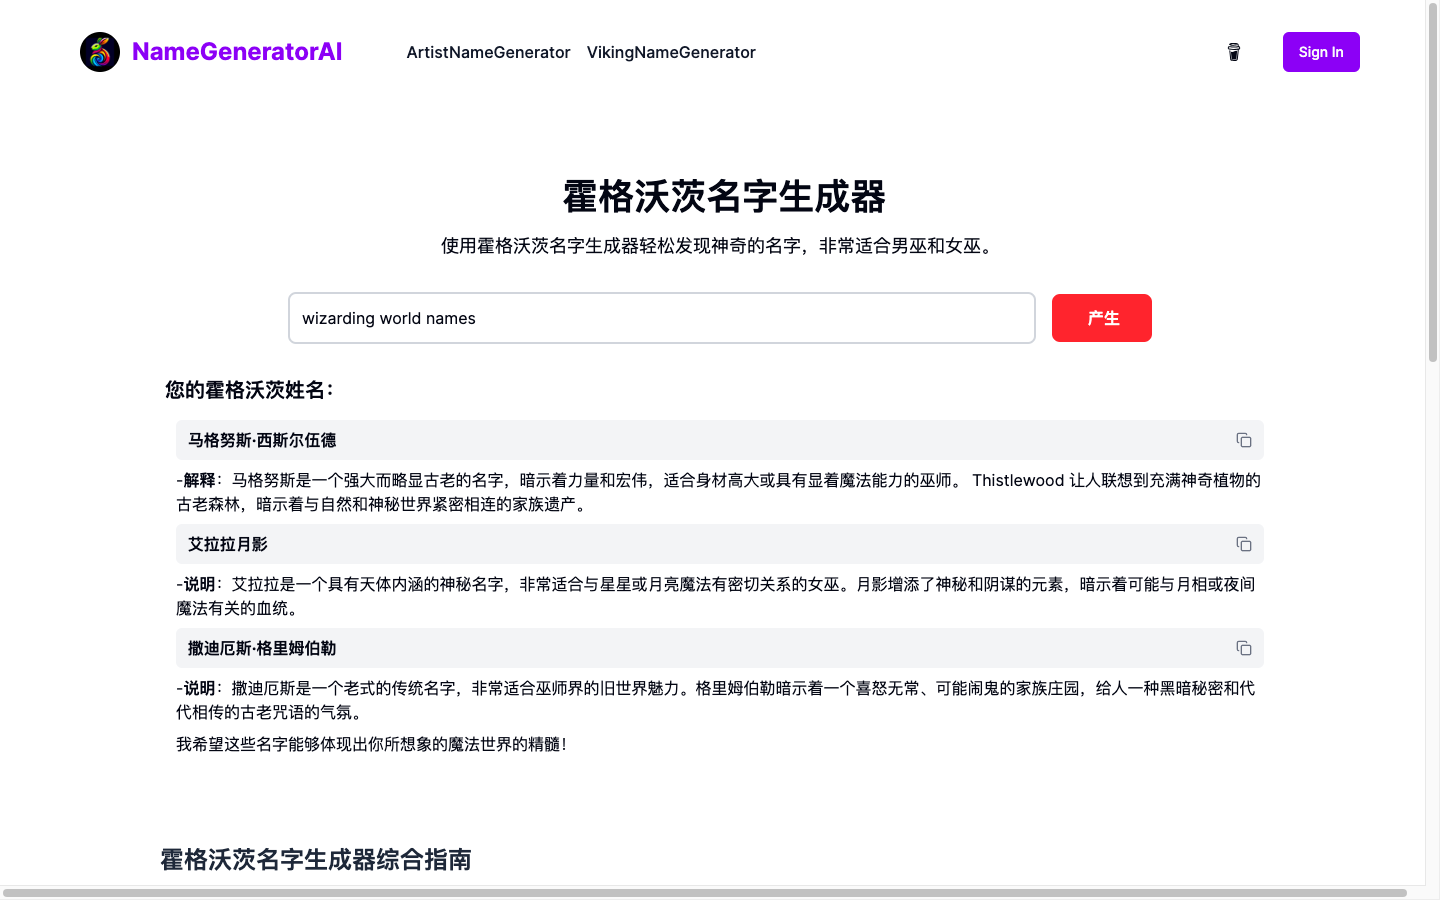Image resolution: width=1440 pixels, height=900 pixels.
Task: Click the wizarding world names input field
Action: click(662, 318)
